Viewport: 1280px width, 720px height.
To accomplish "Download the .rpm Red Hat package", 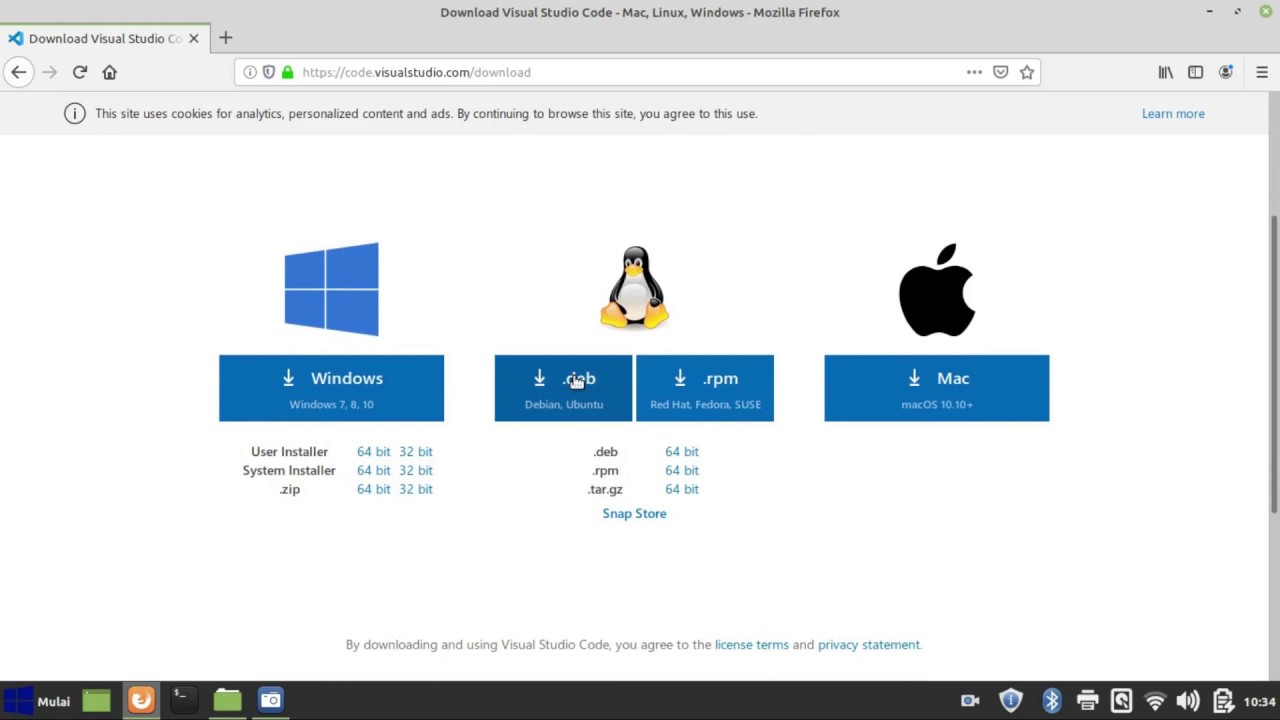I will (x=705, y=388).
